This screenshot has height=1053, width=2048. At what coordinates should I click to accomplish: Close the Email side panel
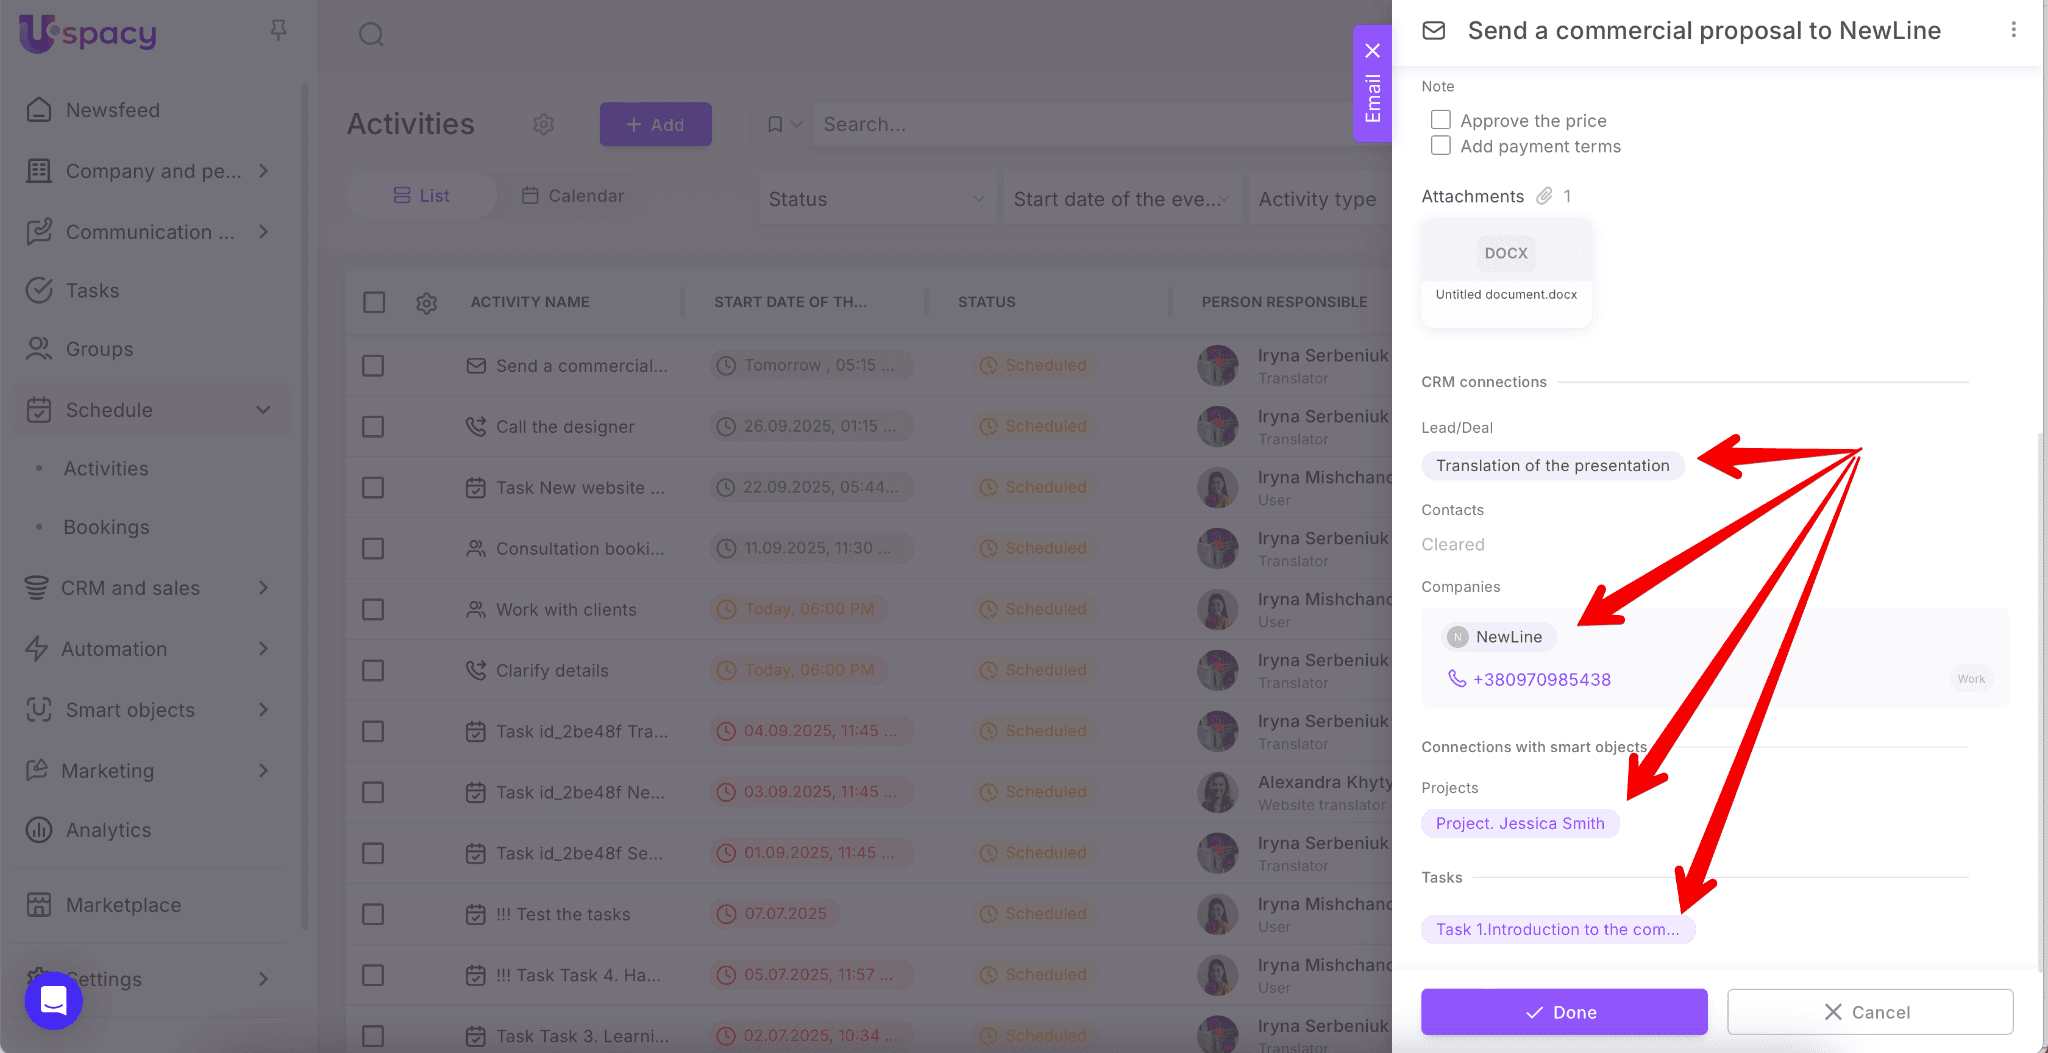pos(1372,51)
